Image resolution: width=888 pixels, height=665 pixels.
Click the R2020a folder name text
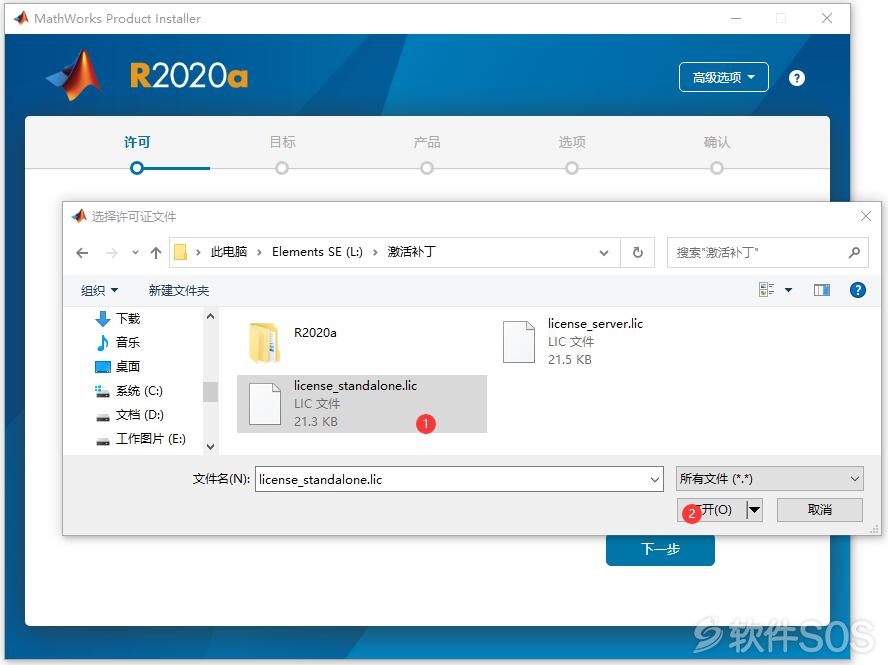315,332
